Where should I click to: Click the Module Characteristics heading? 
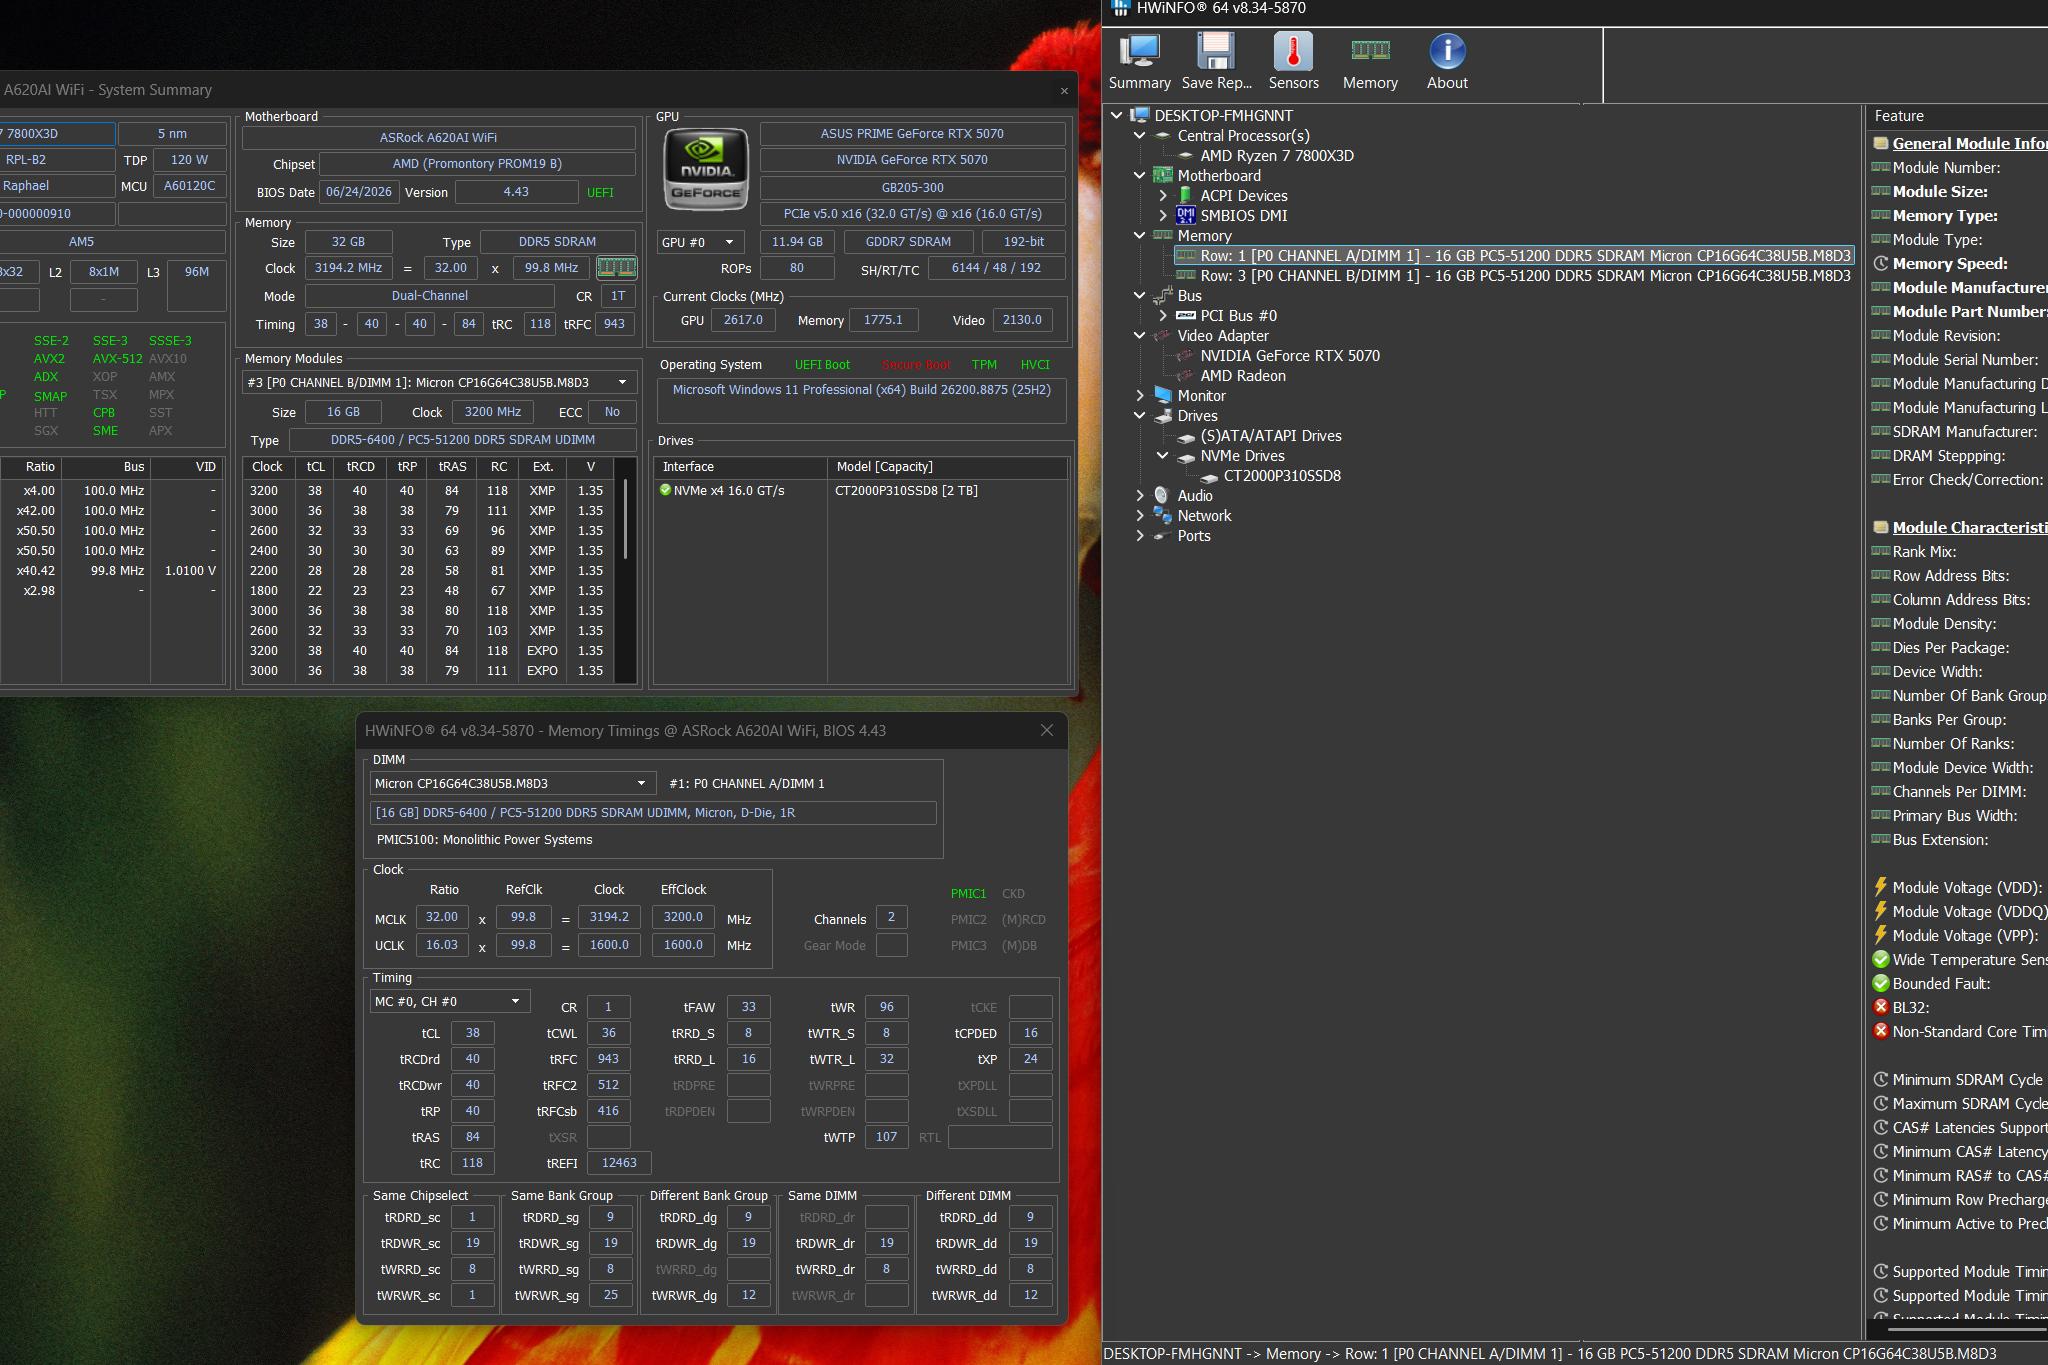point(1969,528)
